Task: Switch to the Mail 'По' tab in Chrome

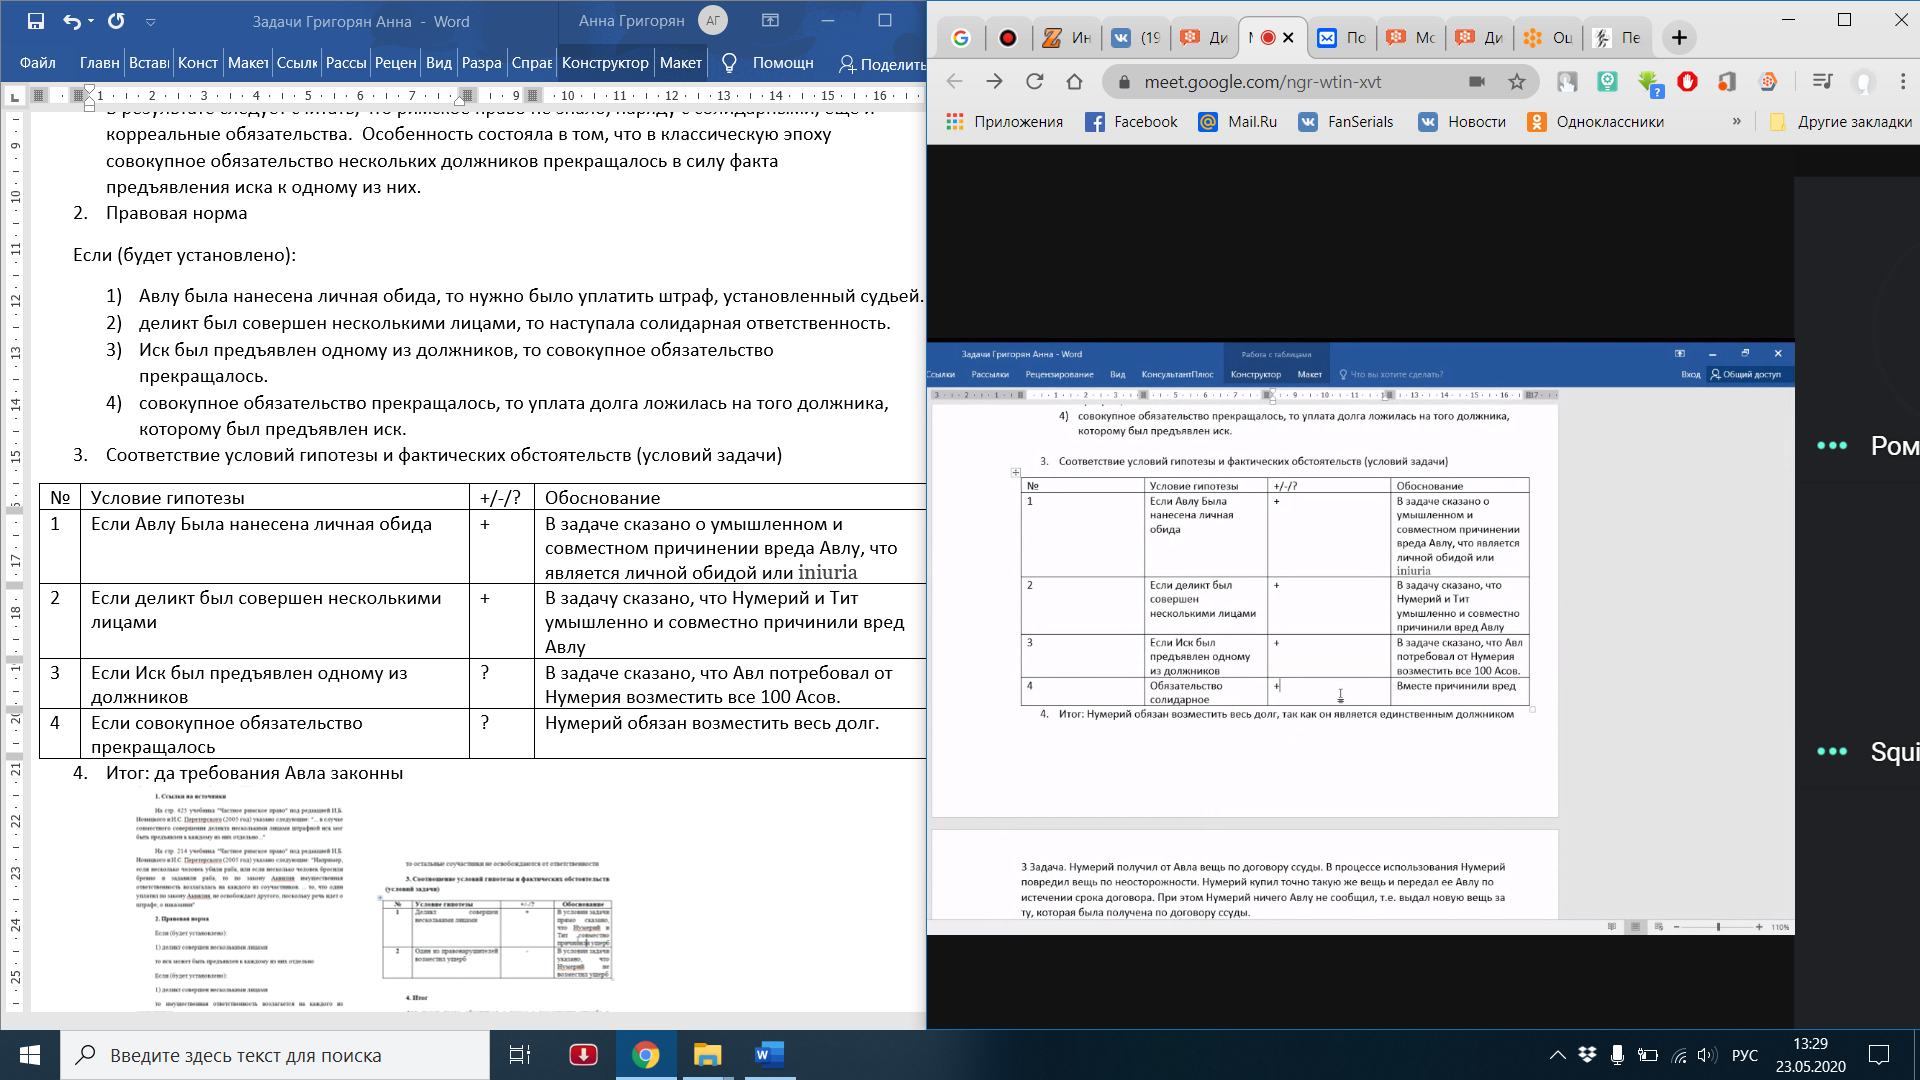Action: [x=1341, y=38]
